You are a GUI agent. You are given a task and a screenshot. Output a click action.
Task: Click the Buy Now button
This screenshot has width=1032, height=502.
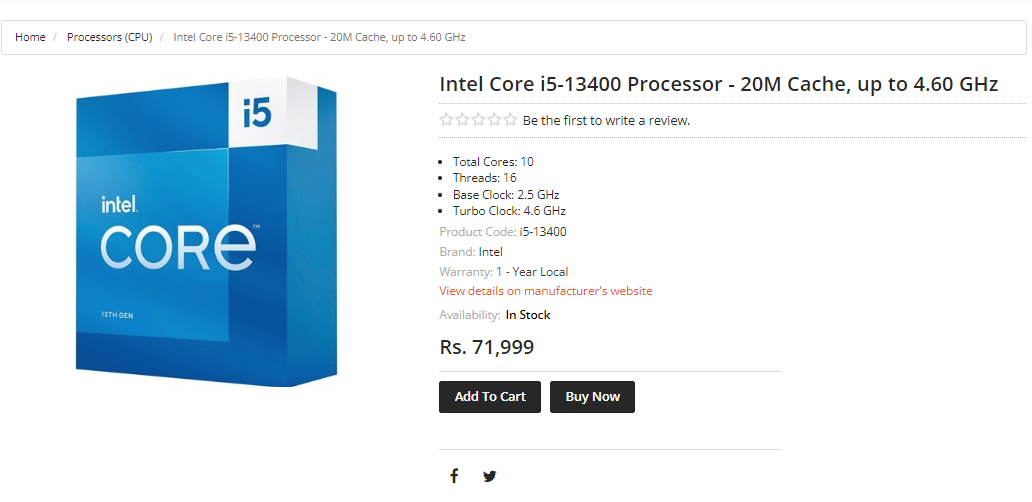[592, 397]
